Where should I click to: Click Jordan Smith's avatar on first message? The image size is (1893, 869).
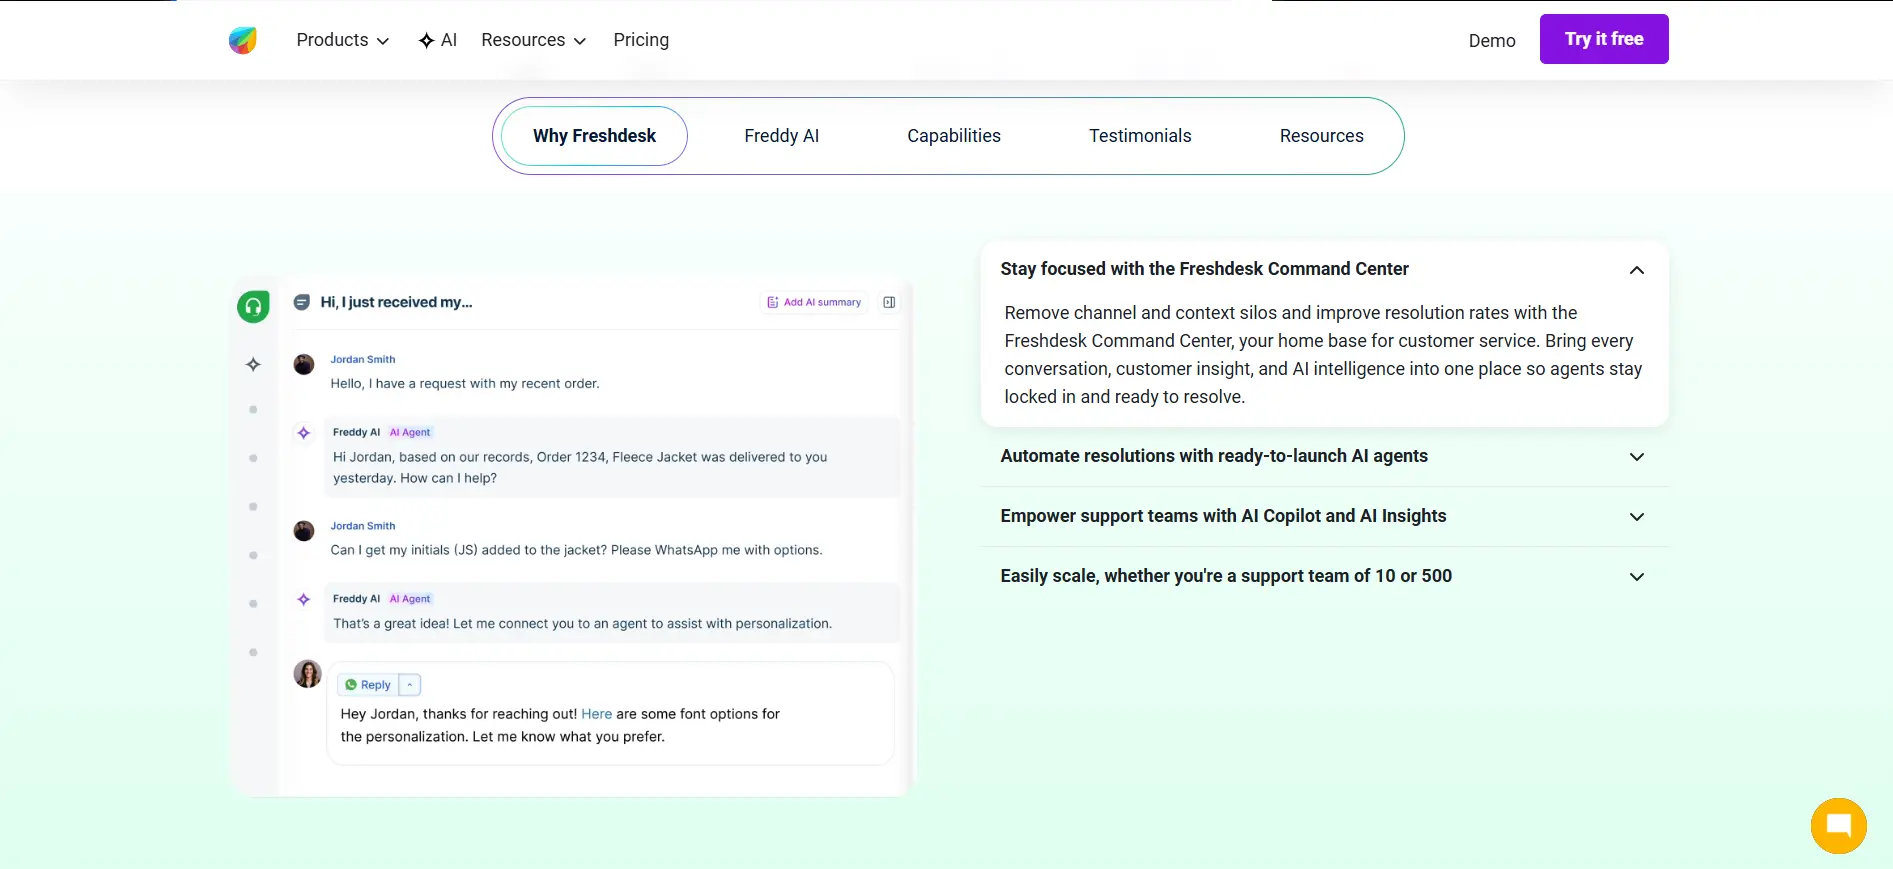click(304, 364)
